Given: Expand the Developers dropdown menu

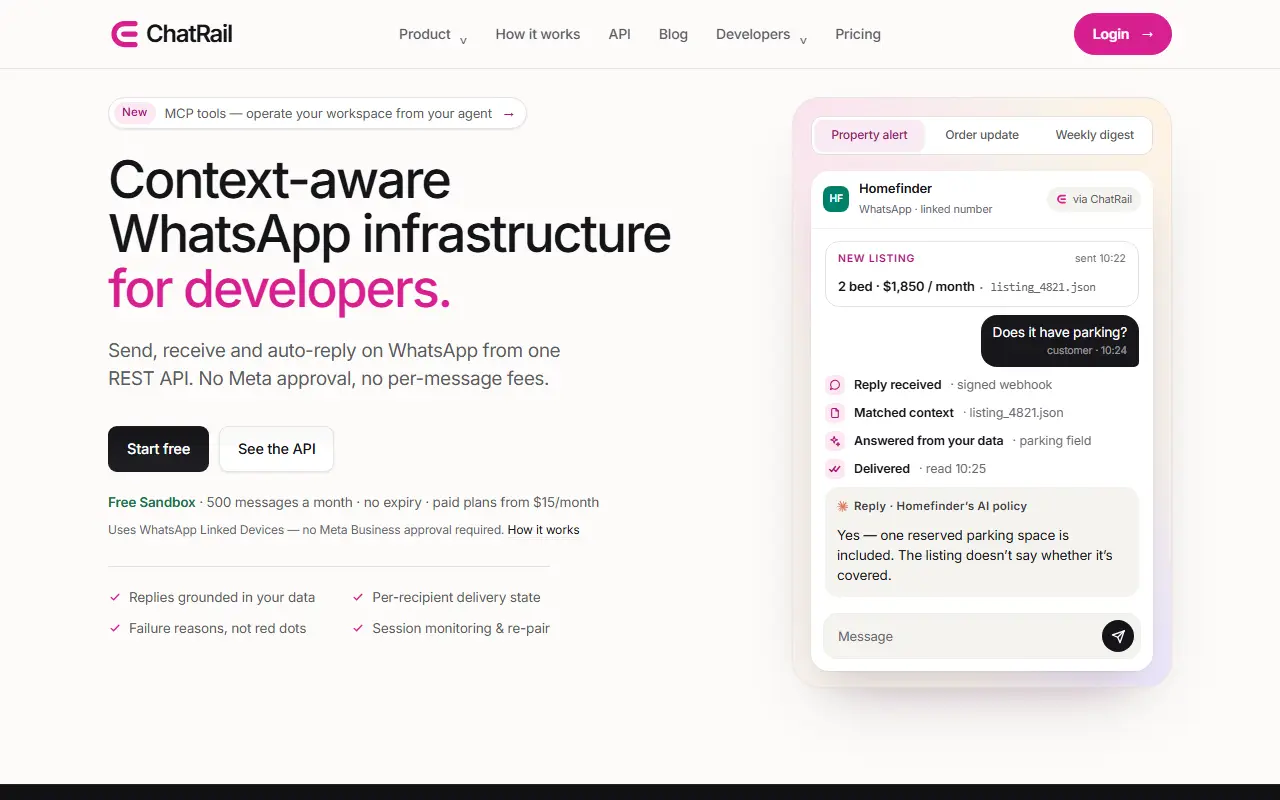Looking at the screenshot, I should coord(761,34).
